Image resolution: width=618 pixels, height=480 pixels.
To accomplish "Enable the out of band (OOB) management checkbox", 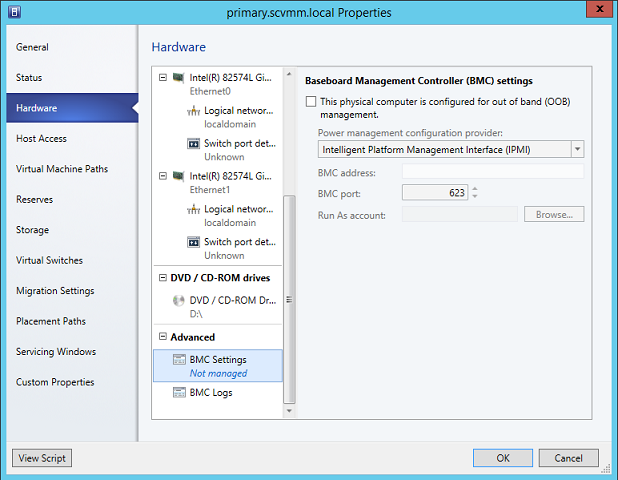I will click(311, 102).
